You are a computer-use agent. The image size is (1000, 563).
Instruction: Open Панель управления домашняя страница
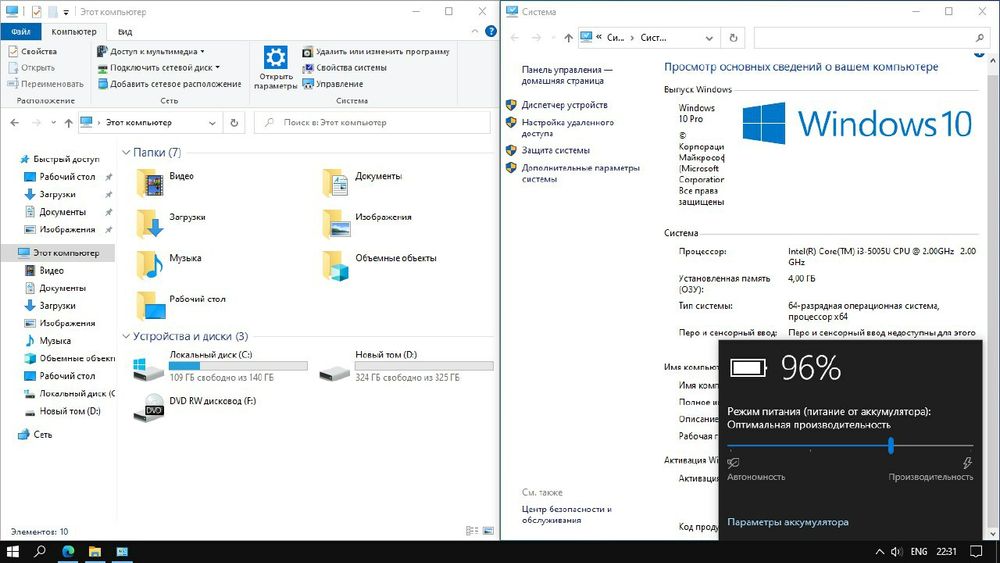click(x=567, y=75)
